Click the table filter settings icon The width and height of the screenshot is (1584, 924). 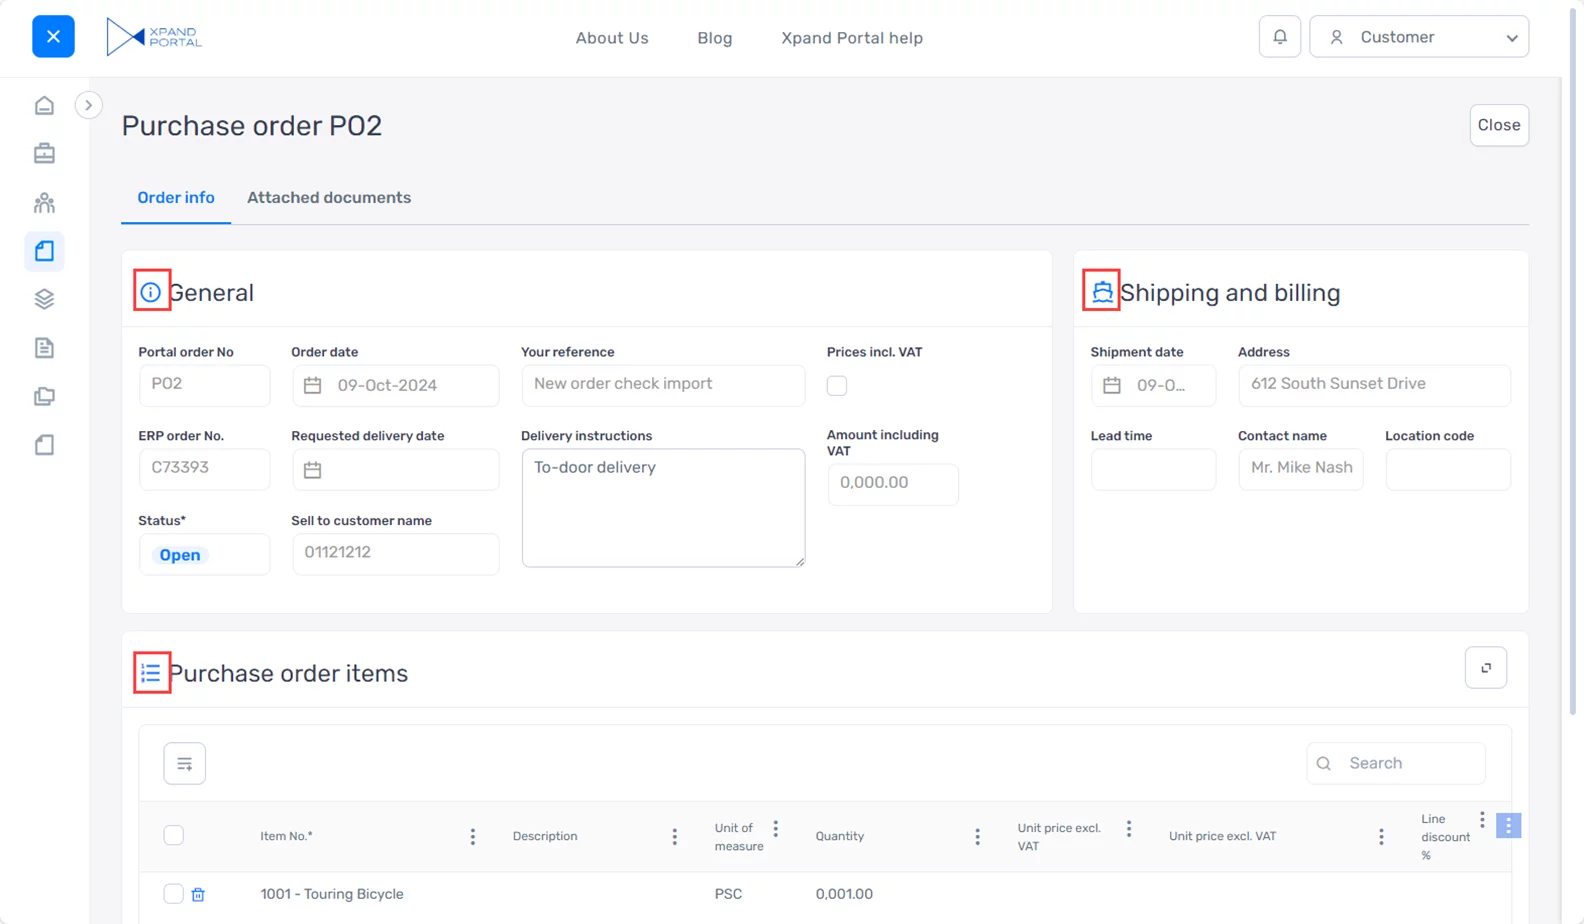tap(185, 763)
